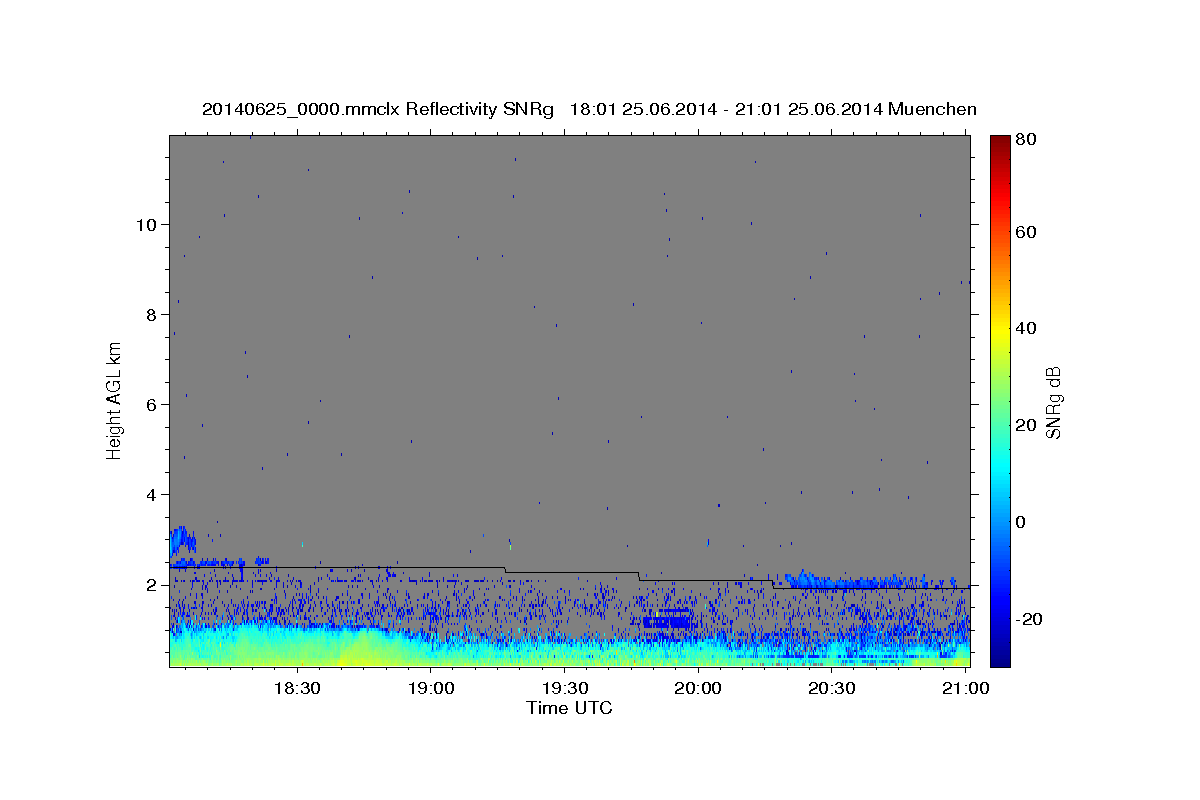Click the height axis label 10

tap(146, 224)
